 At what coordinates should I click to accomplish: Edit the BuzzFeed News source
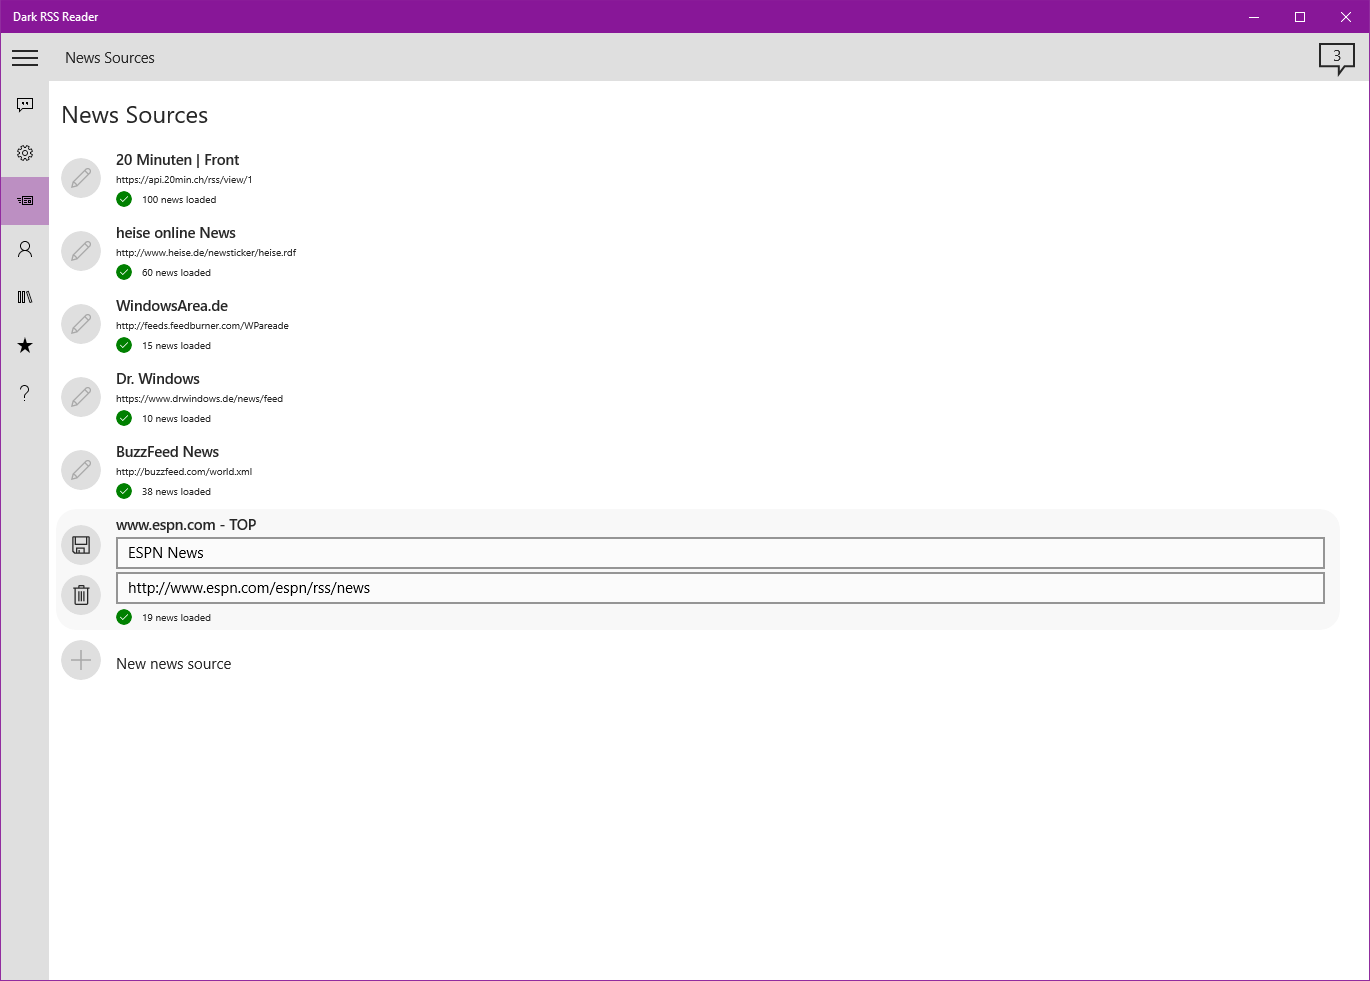[x=81, y=470]
